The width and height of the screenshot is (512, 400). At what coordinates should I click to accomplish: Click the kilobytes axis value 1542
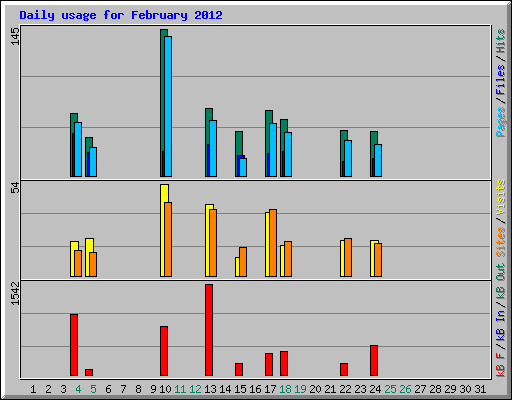15,293
